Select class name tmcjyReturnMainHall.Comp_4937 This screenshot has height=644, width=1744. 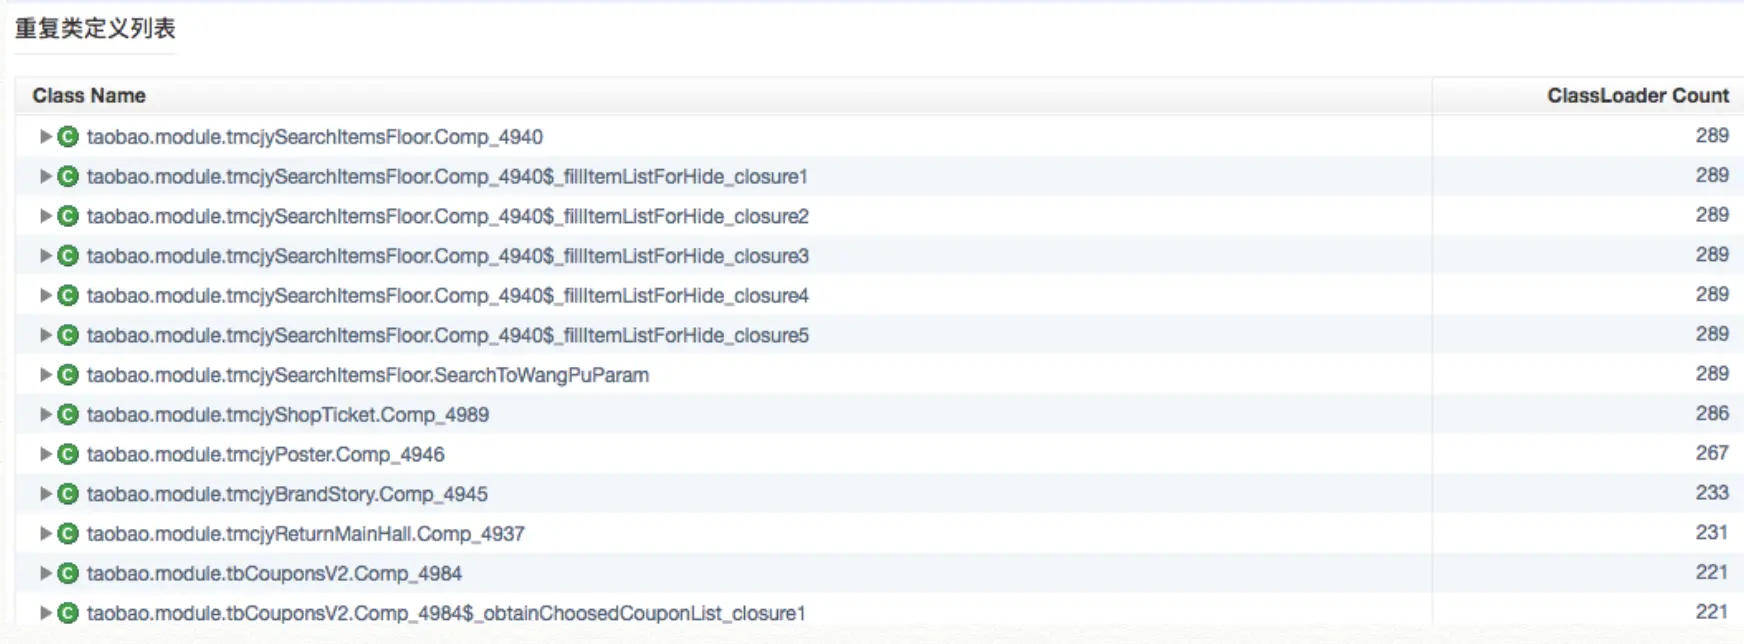pos(305,535)
